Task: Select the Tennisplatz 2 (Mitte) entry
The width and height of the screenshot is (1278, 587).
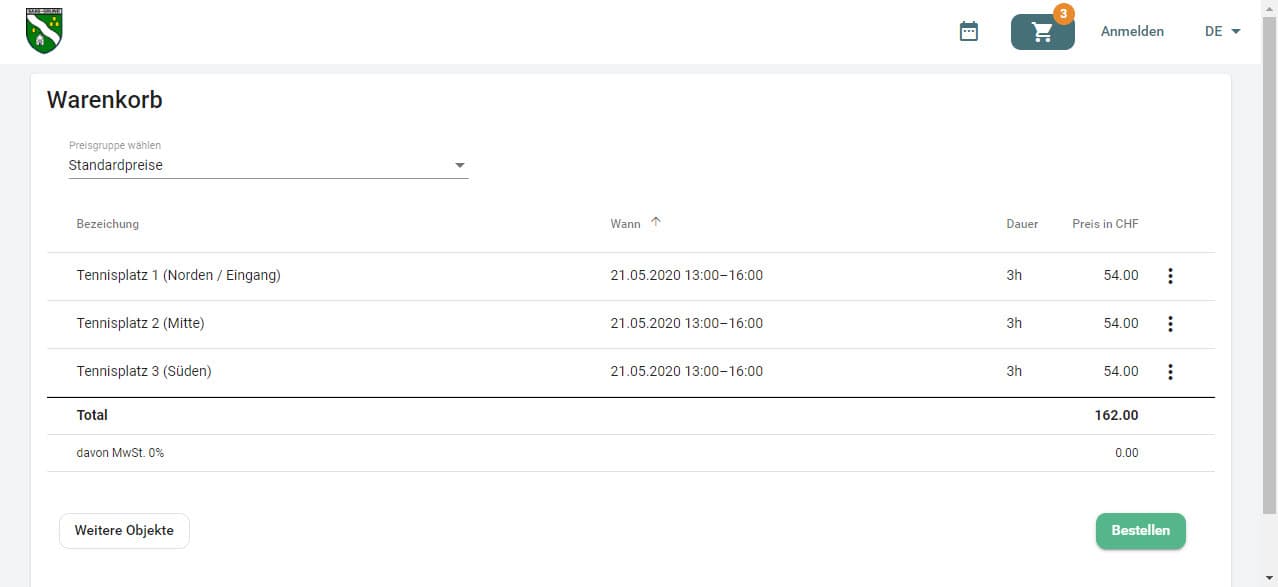Action: pyautogui.click(x=140, y=323)
